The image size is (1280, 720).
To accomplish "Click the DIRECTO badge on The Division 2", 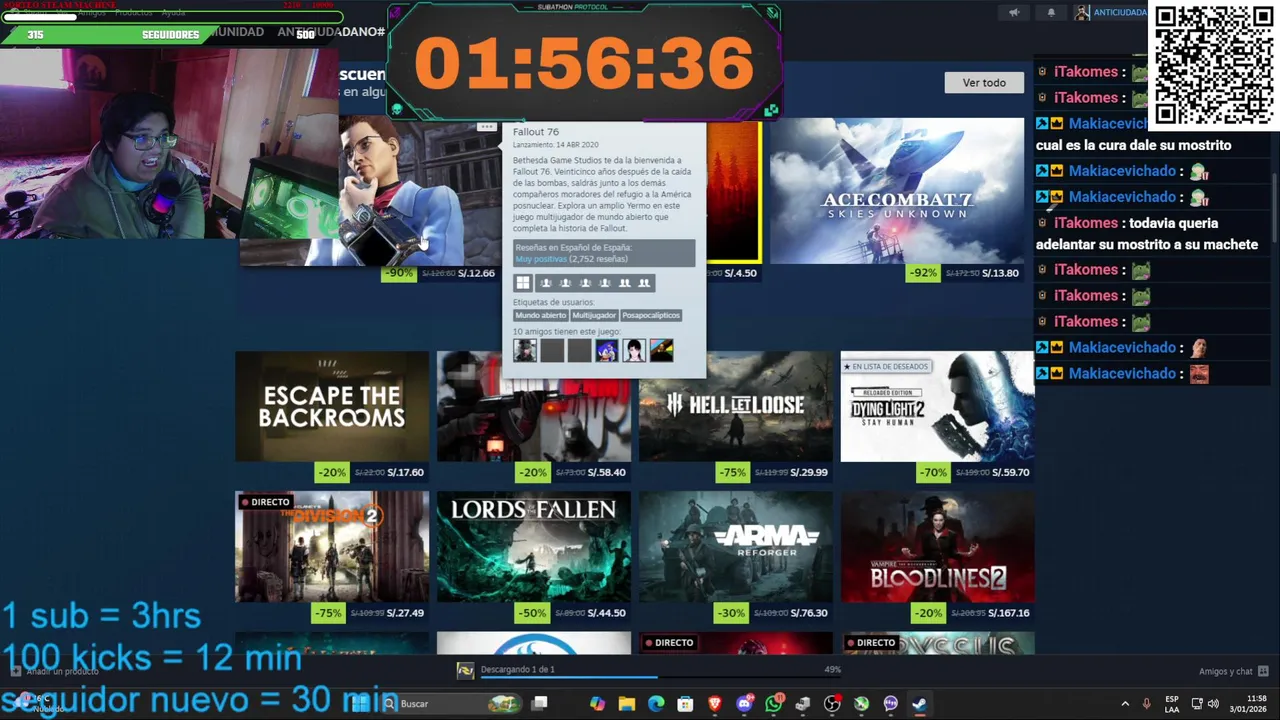I will click(x=265, y=502).
